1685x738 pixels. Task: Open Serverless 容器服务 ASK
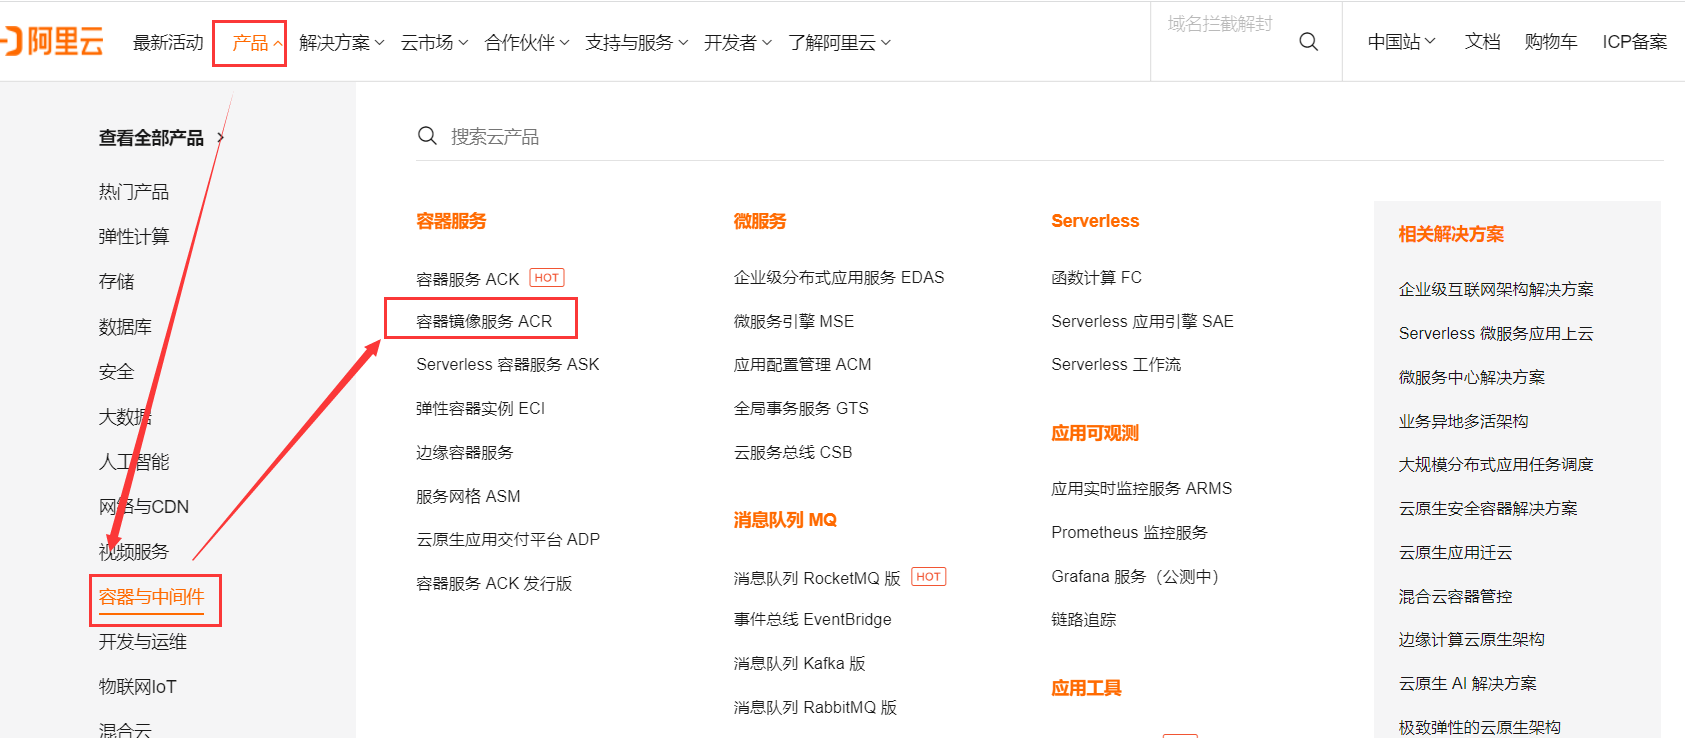(508, 365)
